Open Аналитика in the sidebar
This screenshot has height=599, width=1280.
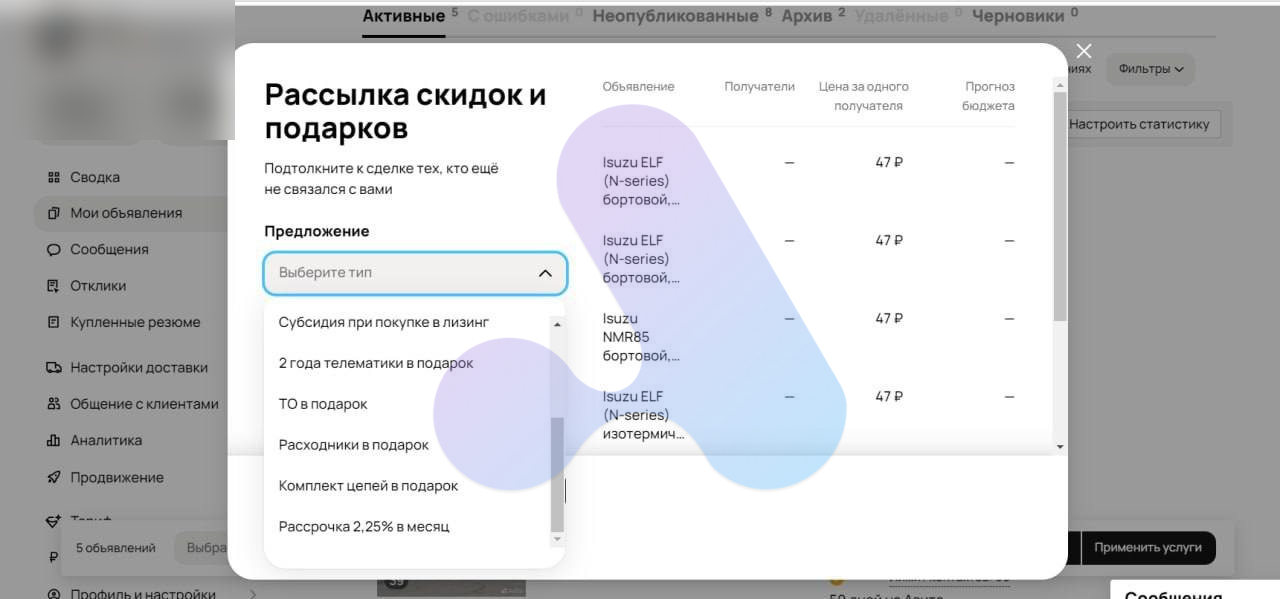(106, 440)
